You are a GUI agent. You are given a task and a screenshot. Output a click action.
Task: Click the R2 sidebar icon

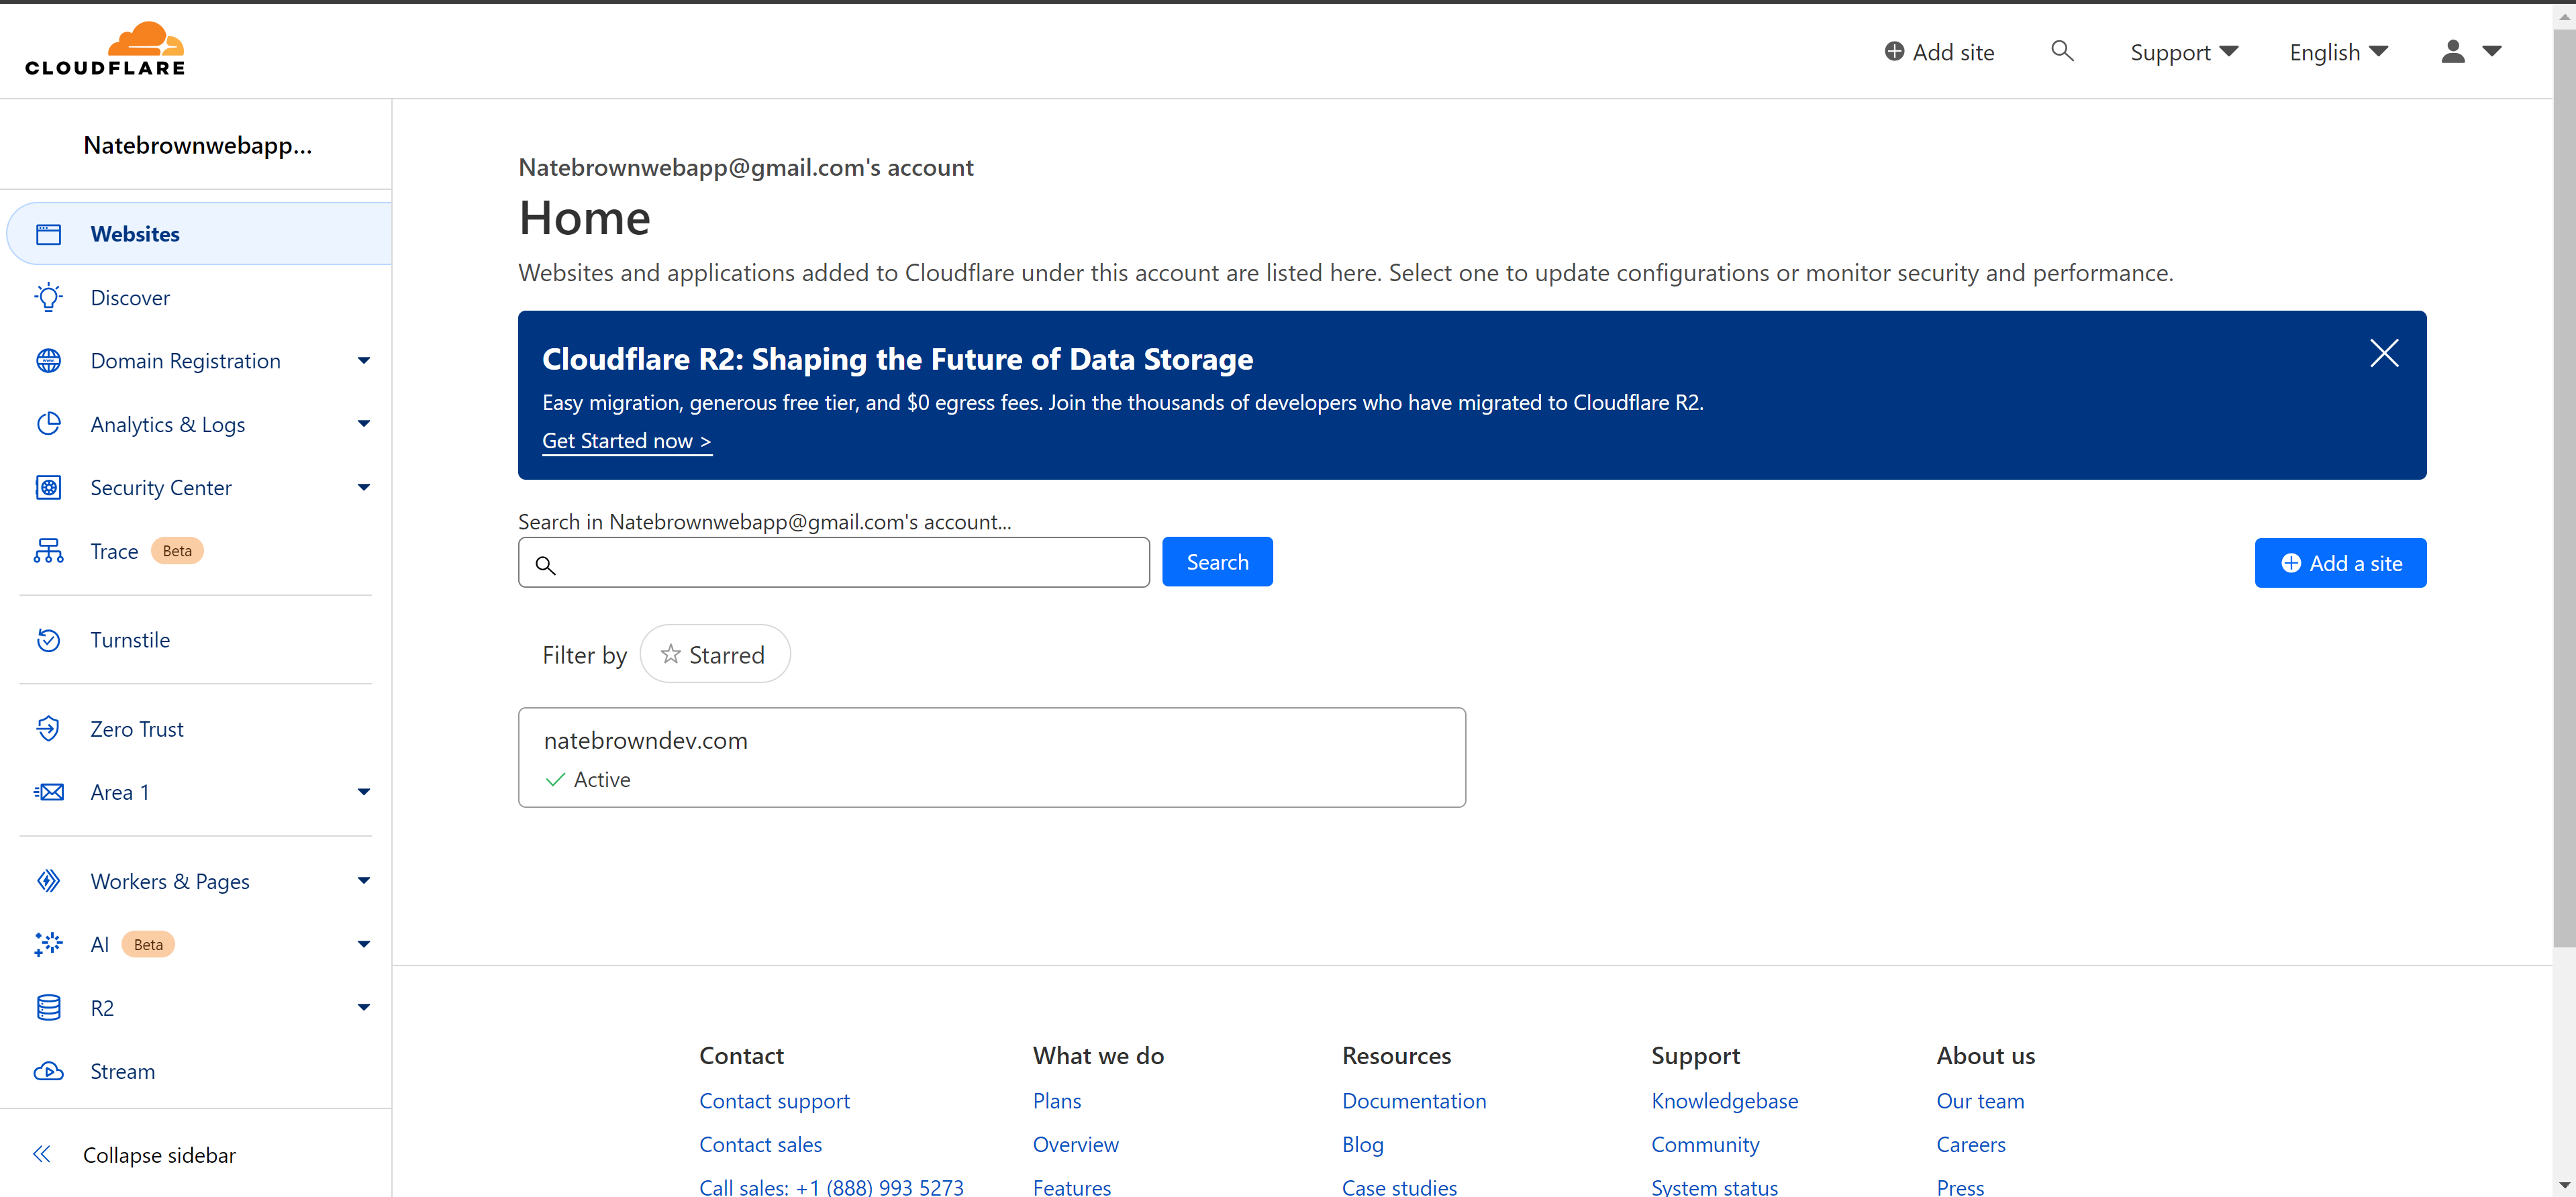pyautogui.click(x=48, y=1008)
